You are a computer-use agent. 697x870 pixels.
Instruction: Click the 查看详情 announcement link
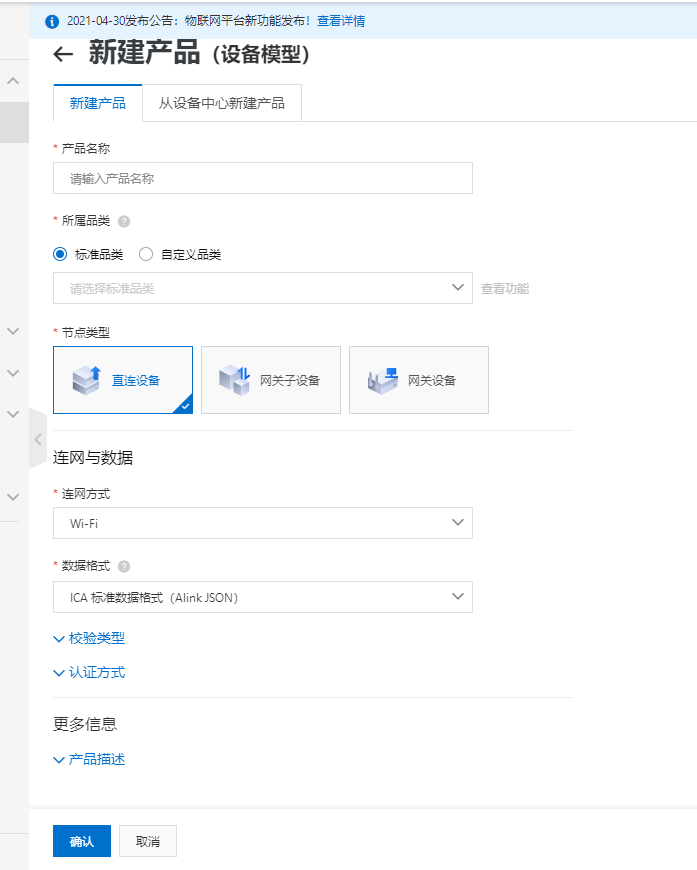click(x=341, y=21)
